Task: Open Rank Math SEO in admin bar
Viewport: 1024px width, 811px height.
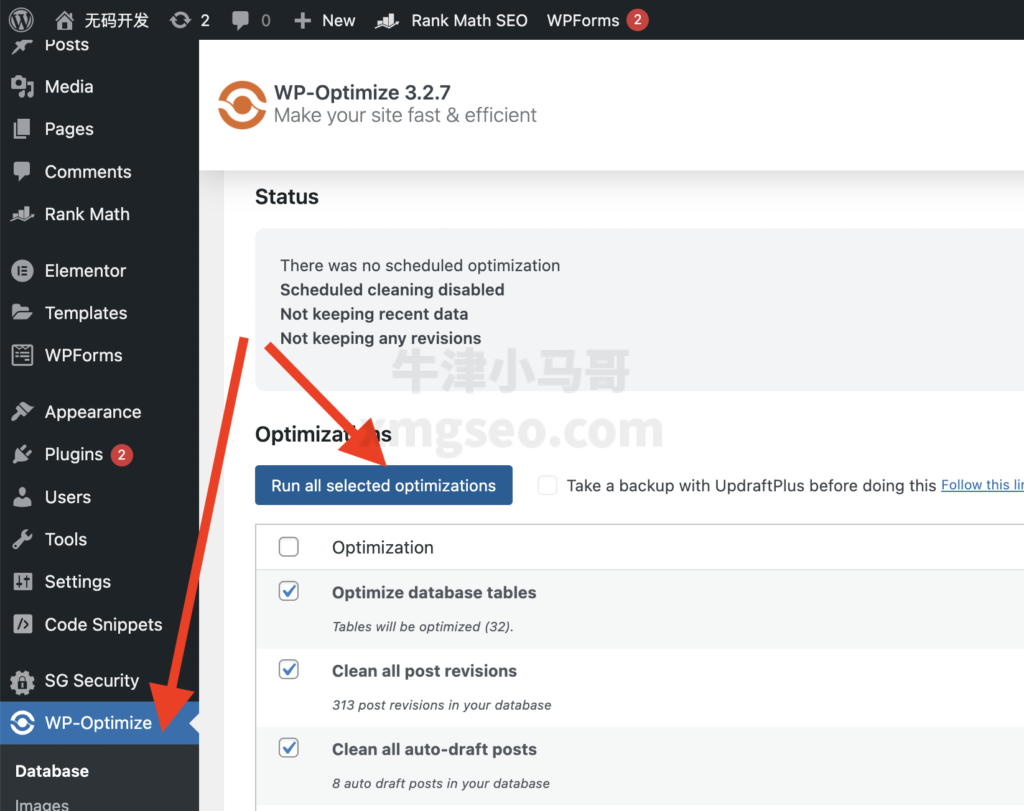Action: [469, 20]
